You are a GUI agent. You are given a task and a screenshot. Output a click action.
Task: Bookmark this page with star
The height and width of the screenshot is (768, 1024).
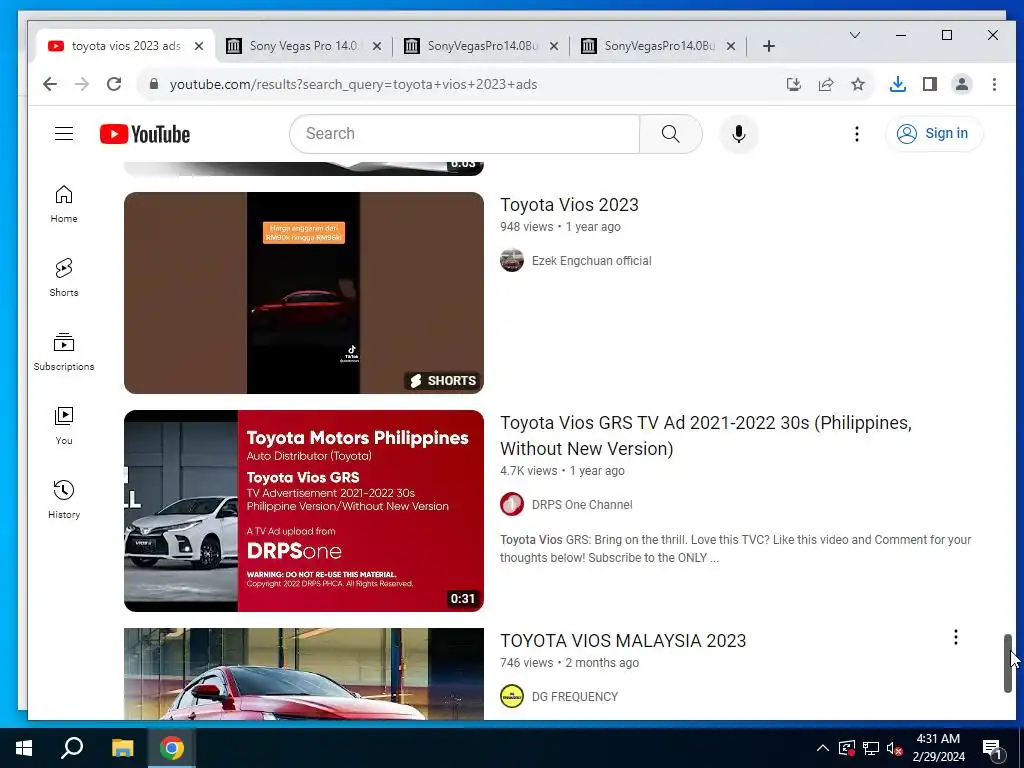pyautogui.click(x=857, y=84)
